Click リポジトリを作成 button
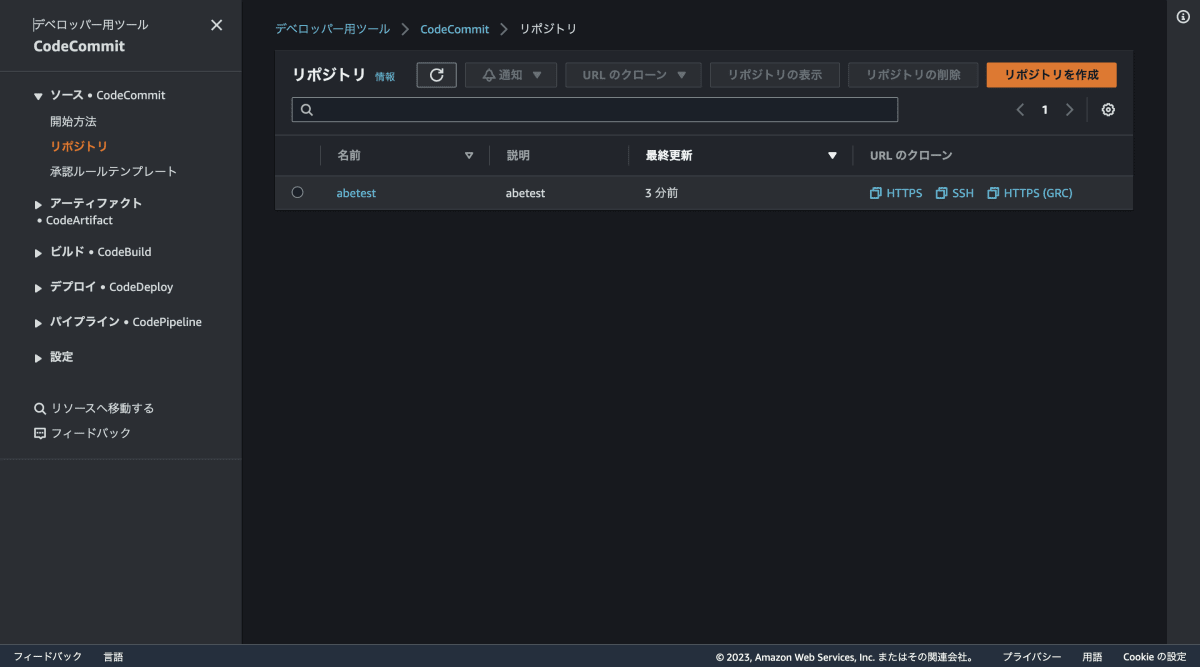 coord(1051,75)
